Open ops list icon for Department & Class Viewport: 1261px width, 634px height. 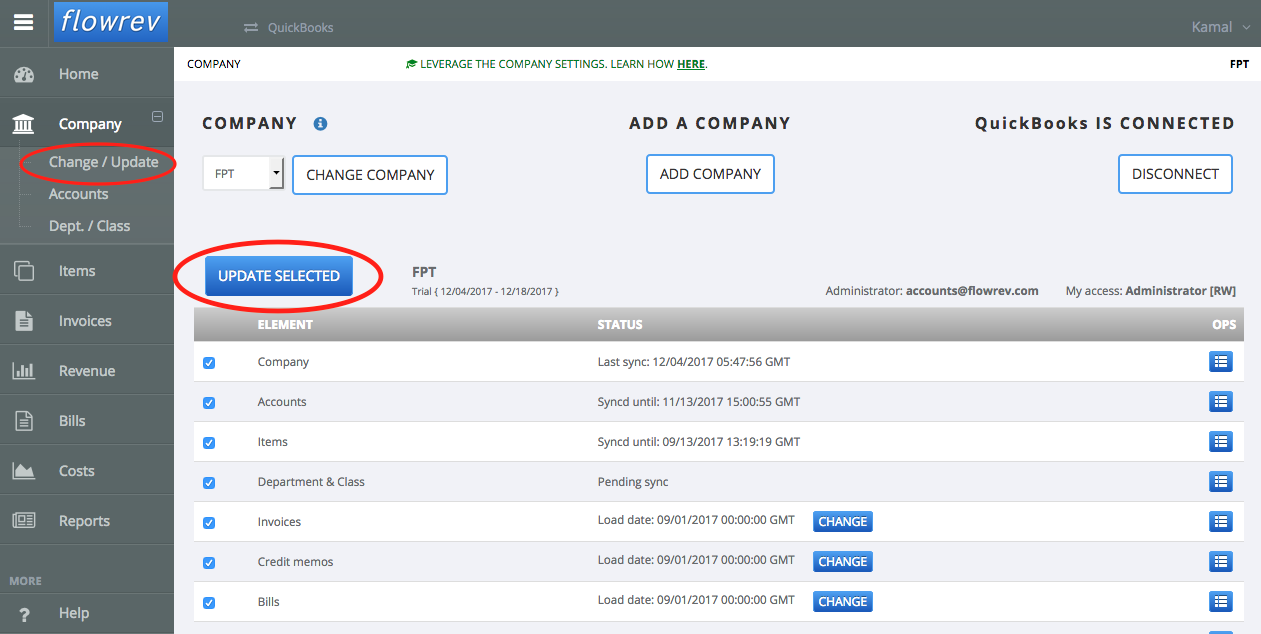[1221, 482]
